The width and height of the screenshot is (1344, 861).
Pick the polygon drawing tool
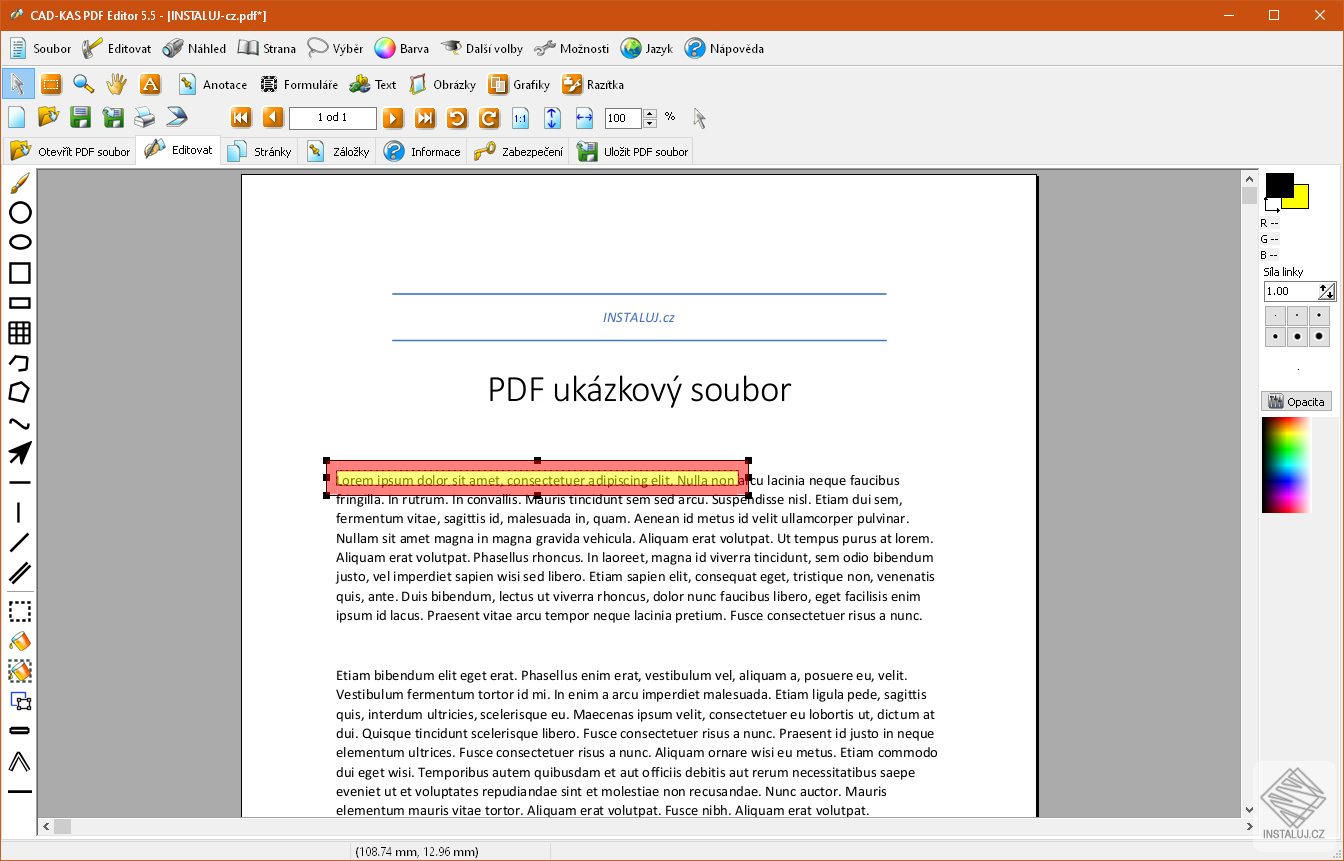coord(18,392)
